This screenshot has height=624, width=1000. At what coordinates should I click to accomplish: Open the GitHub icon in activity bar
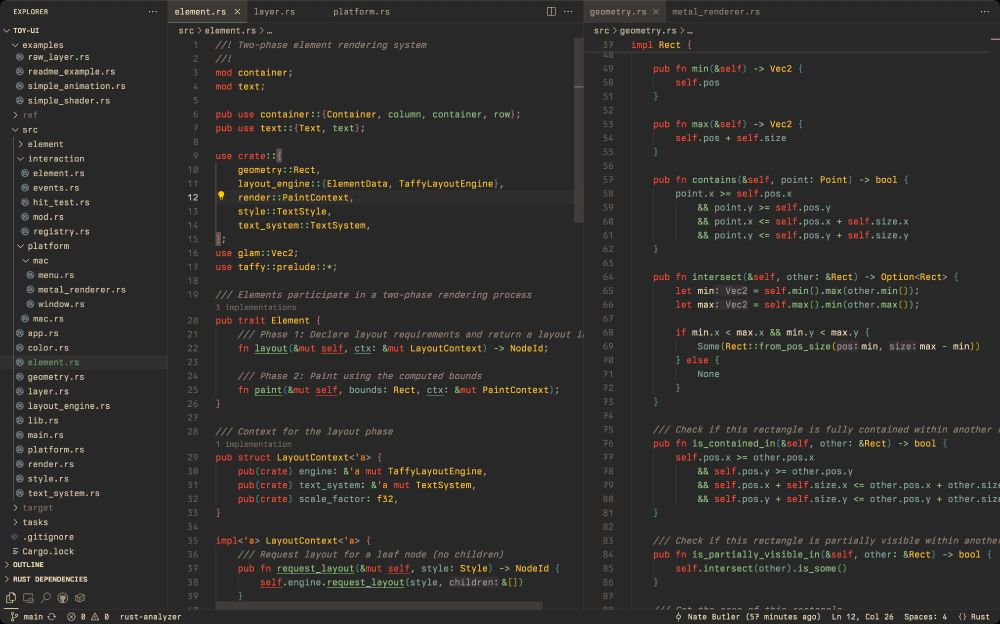(62, 598)
